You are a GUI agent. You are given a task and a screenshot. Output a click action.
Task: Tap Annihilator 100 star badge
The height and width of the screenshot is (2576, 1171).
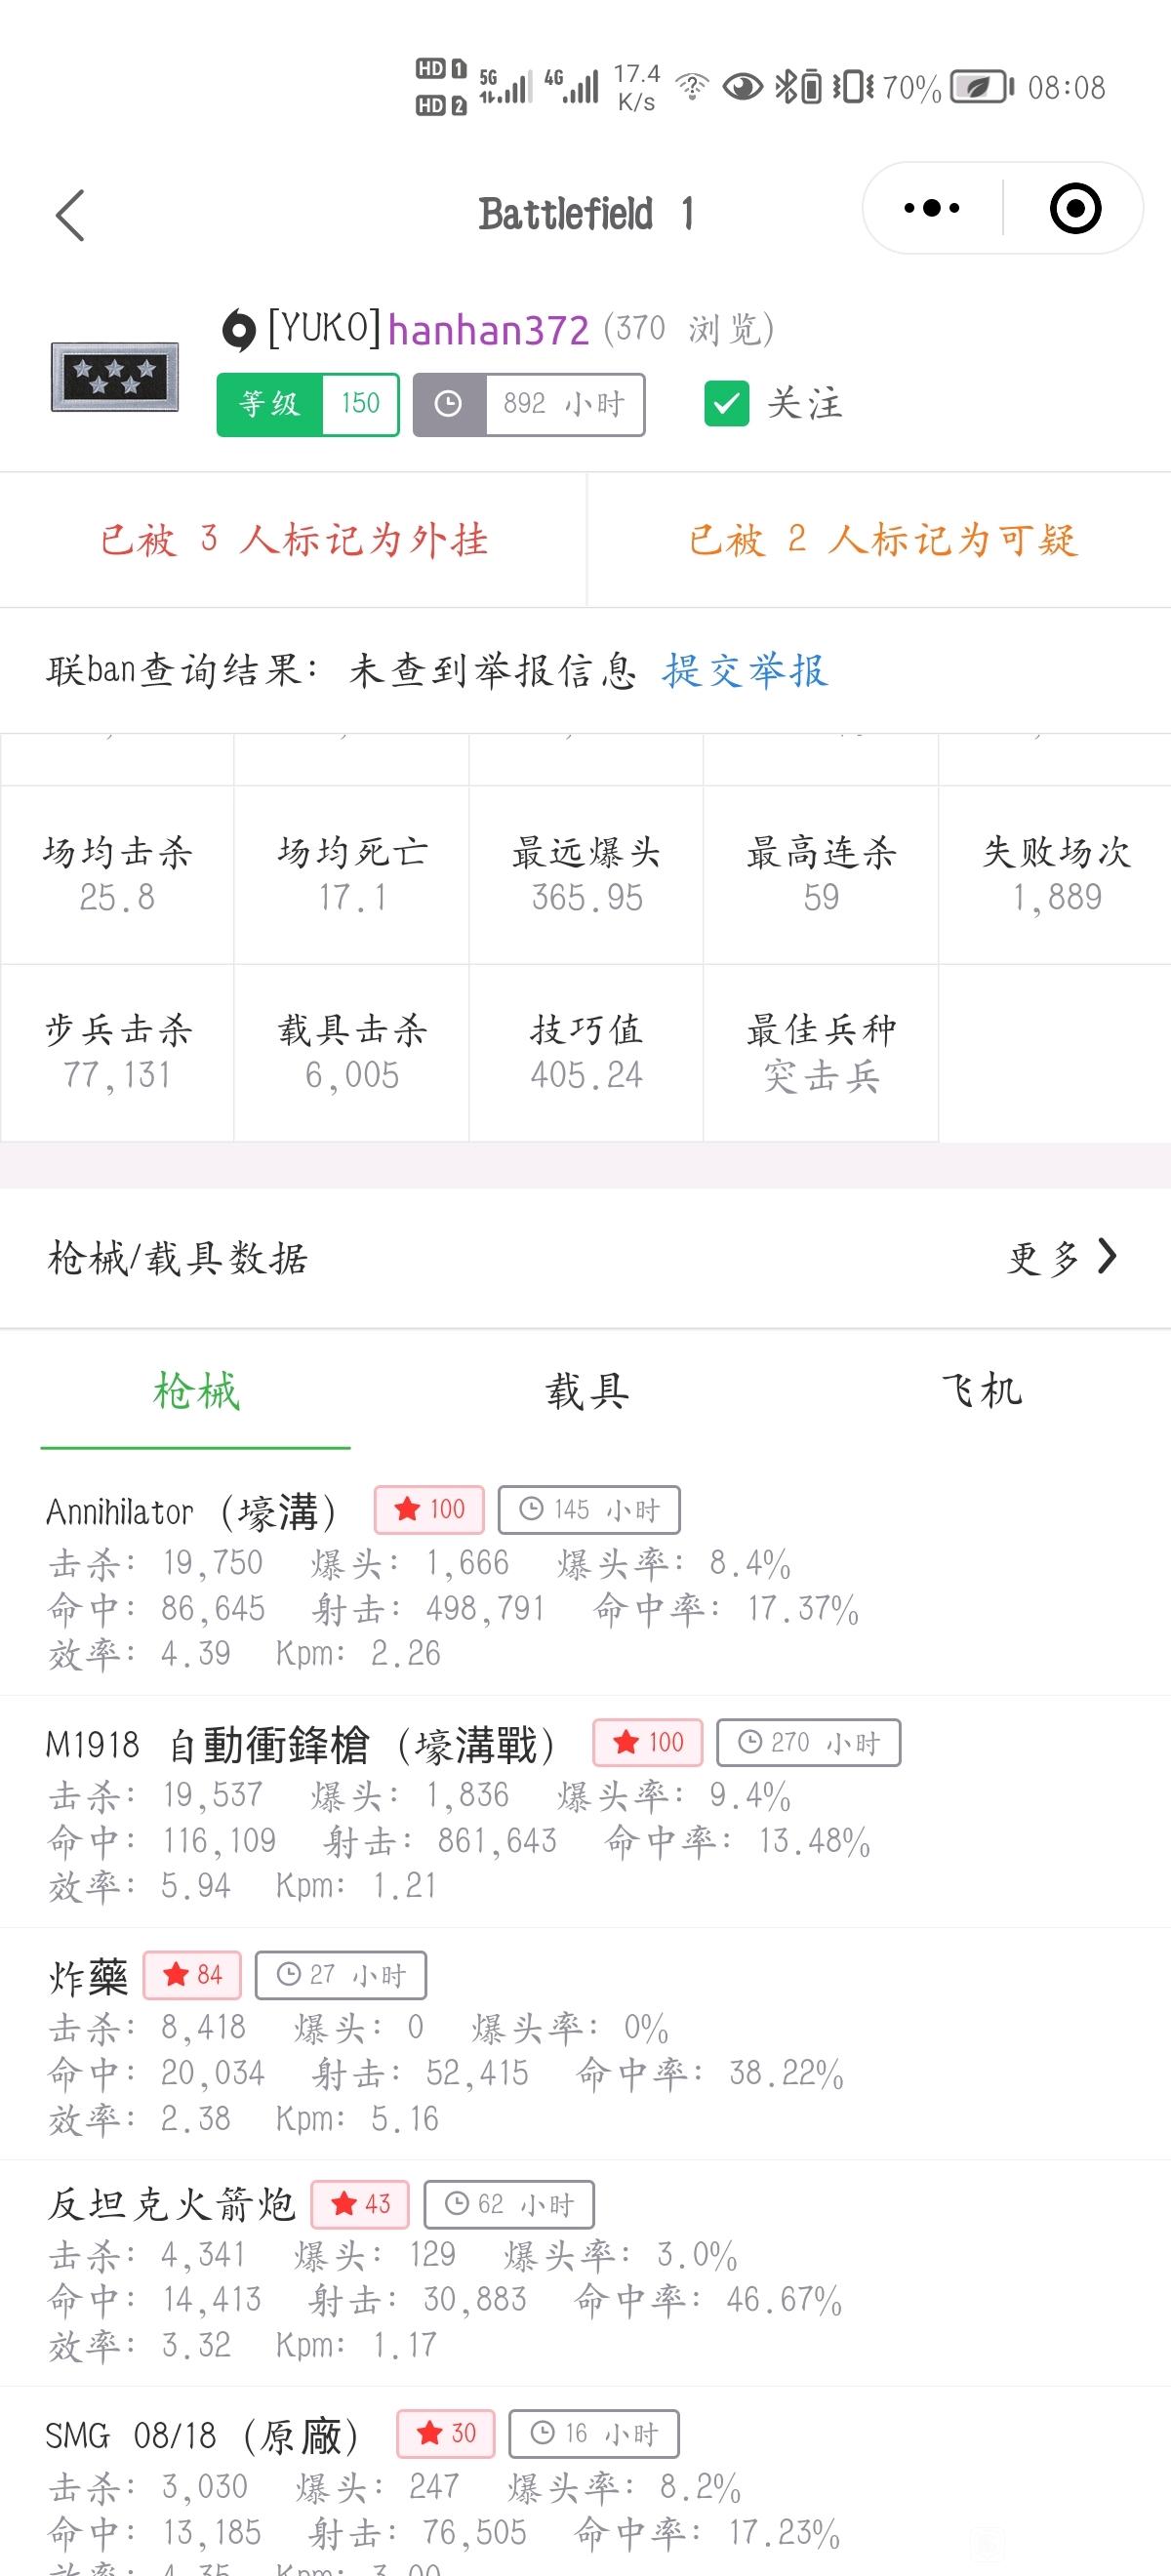click(x=429, y=1509)
